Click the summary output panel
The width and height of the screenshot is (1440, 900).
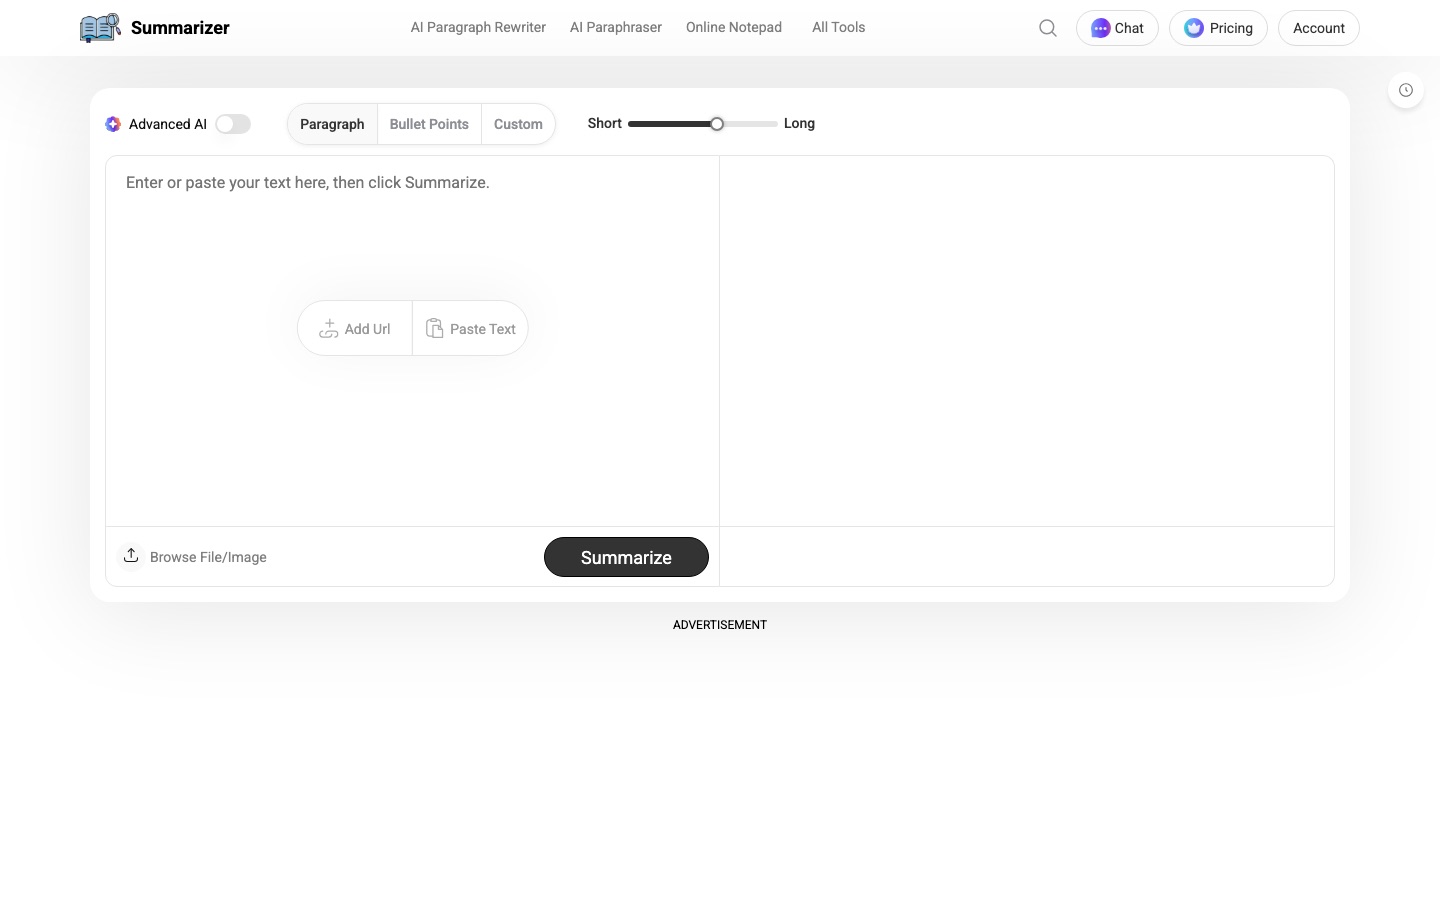(1027, 341)
